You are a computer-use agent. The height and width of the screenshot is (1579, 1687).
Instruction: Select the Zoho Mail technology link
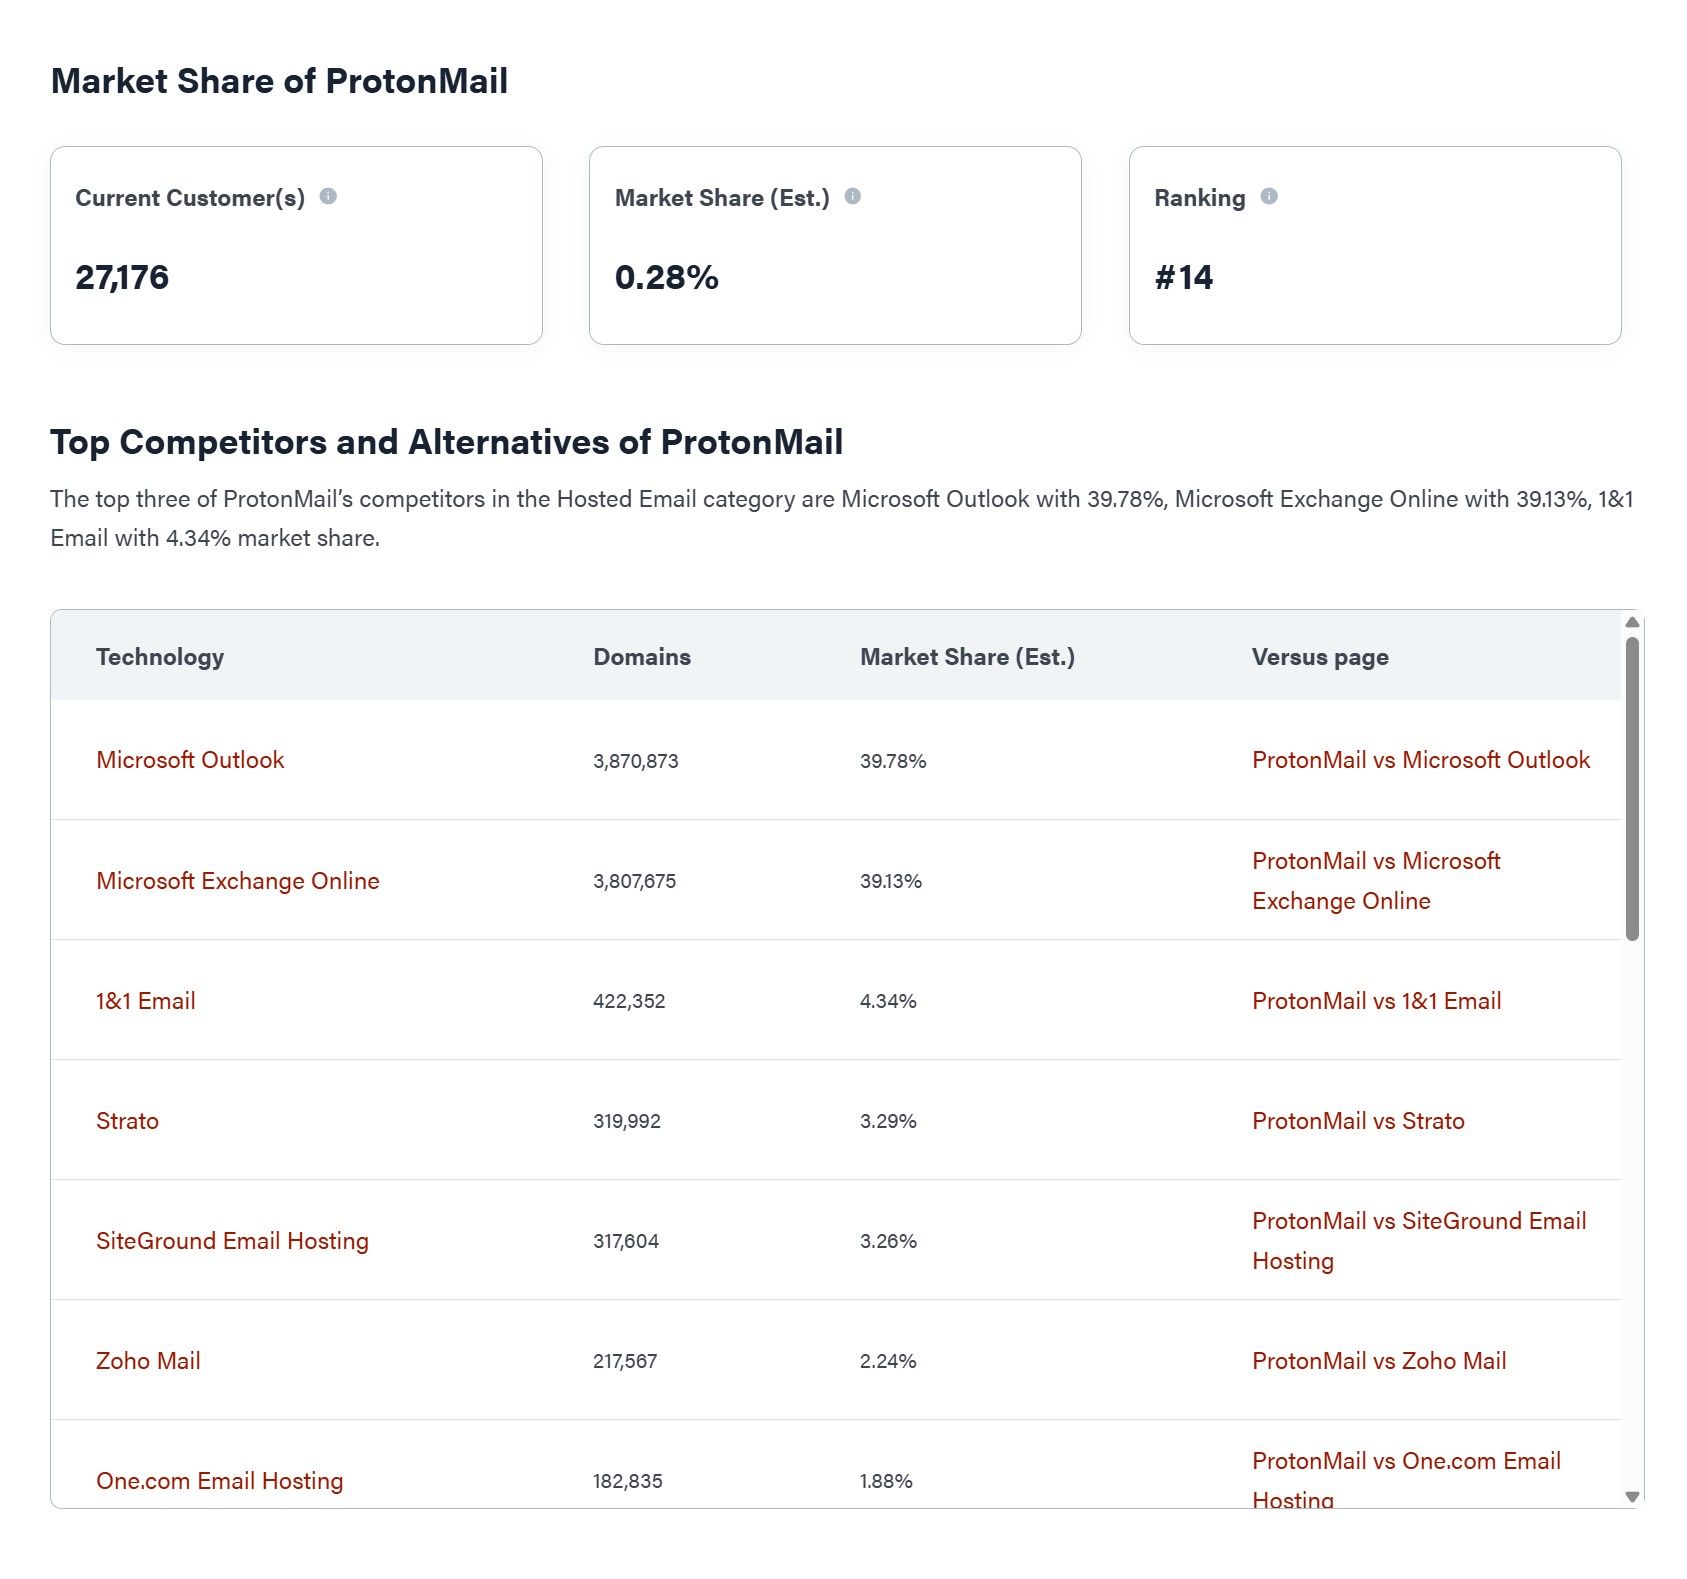pyautogui.click(x=148, y=1361)
